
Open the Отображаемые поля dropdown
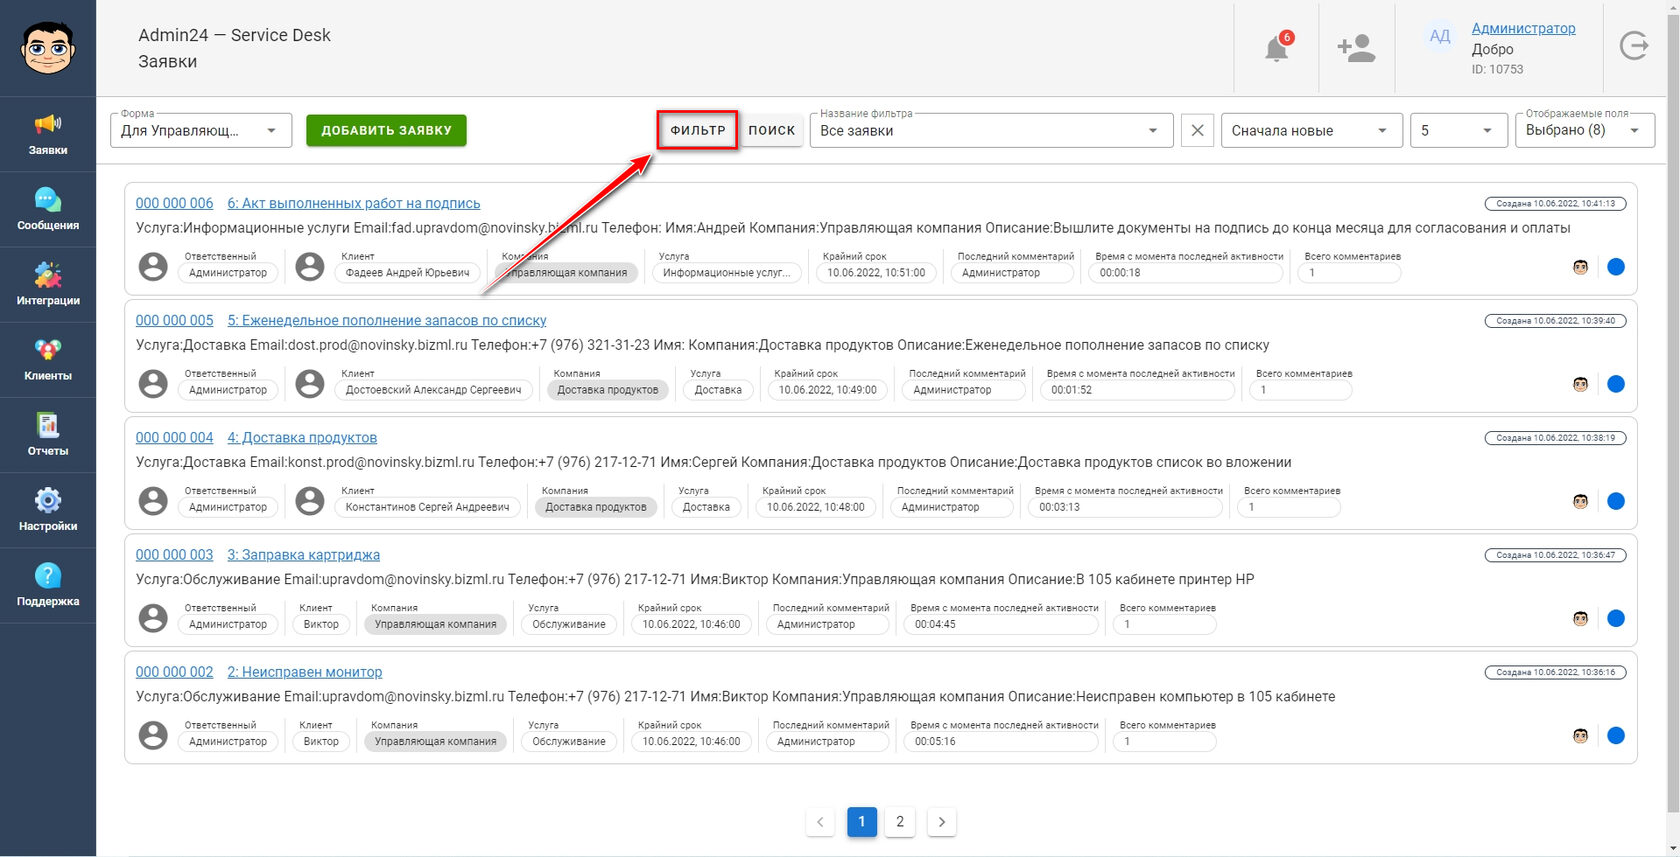pyautogui.click(x=1585, y=131)
